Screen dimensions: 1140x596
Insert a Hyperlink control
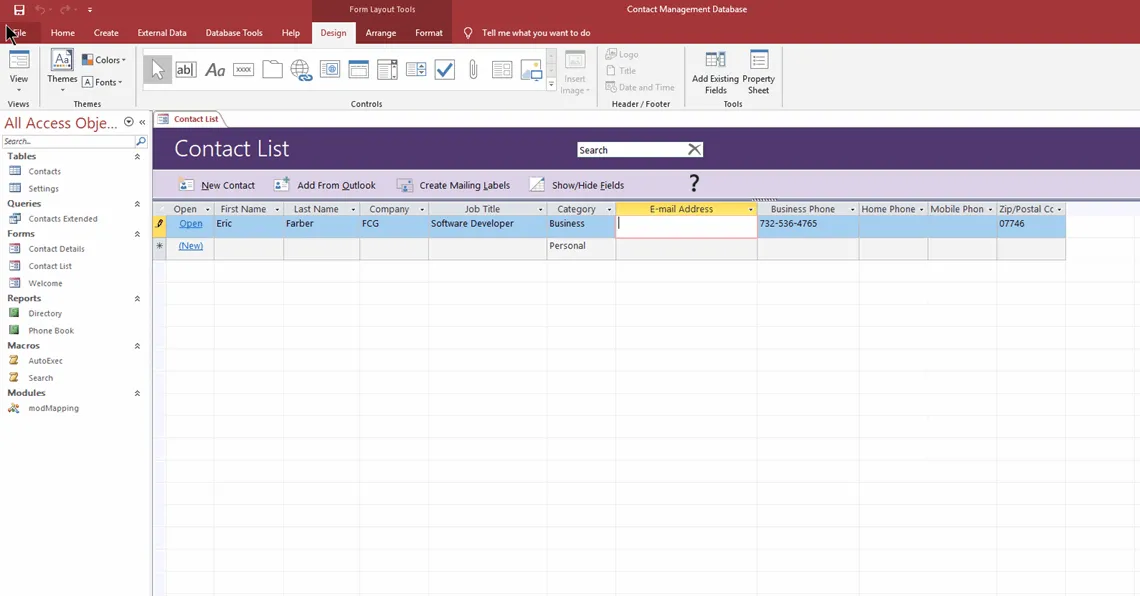pyautogui.click(x=301, y=69)
